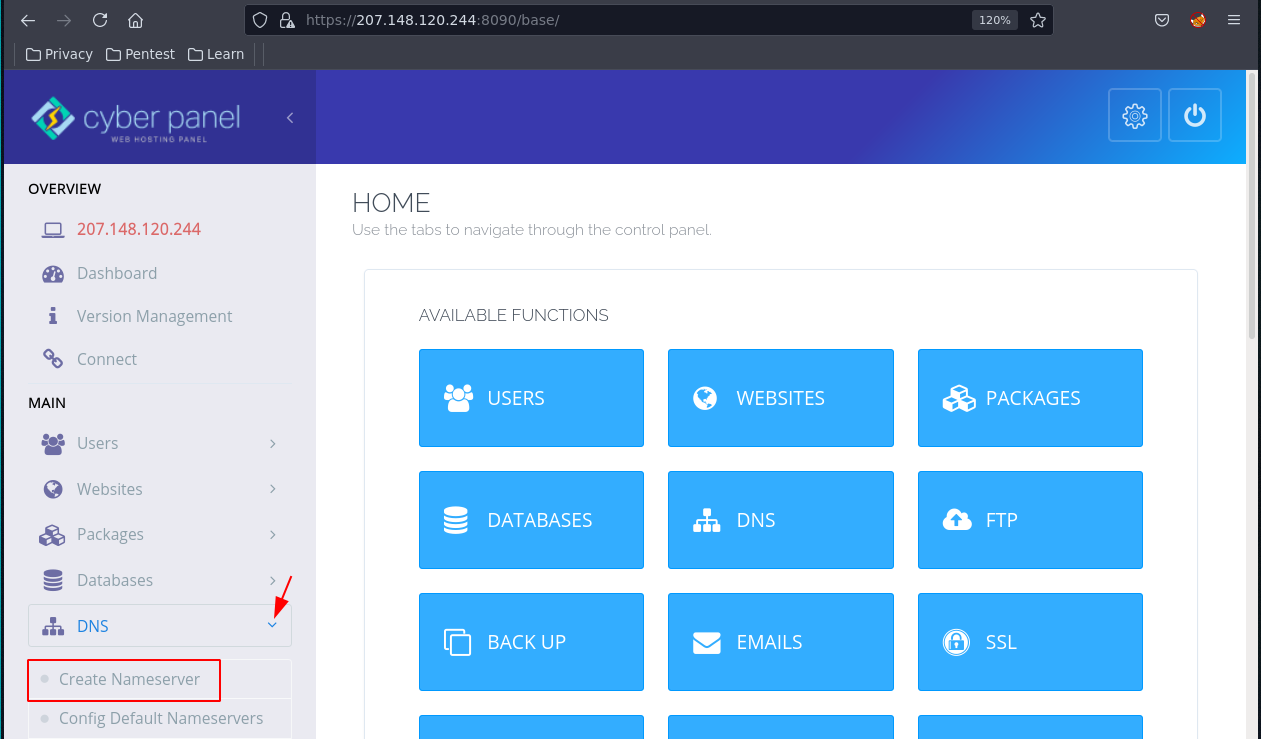
Task: Open the EMAILS function tile
Action: coord(780,642)
